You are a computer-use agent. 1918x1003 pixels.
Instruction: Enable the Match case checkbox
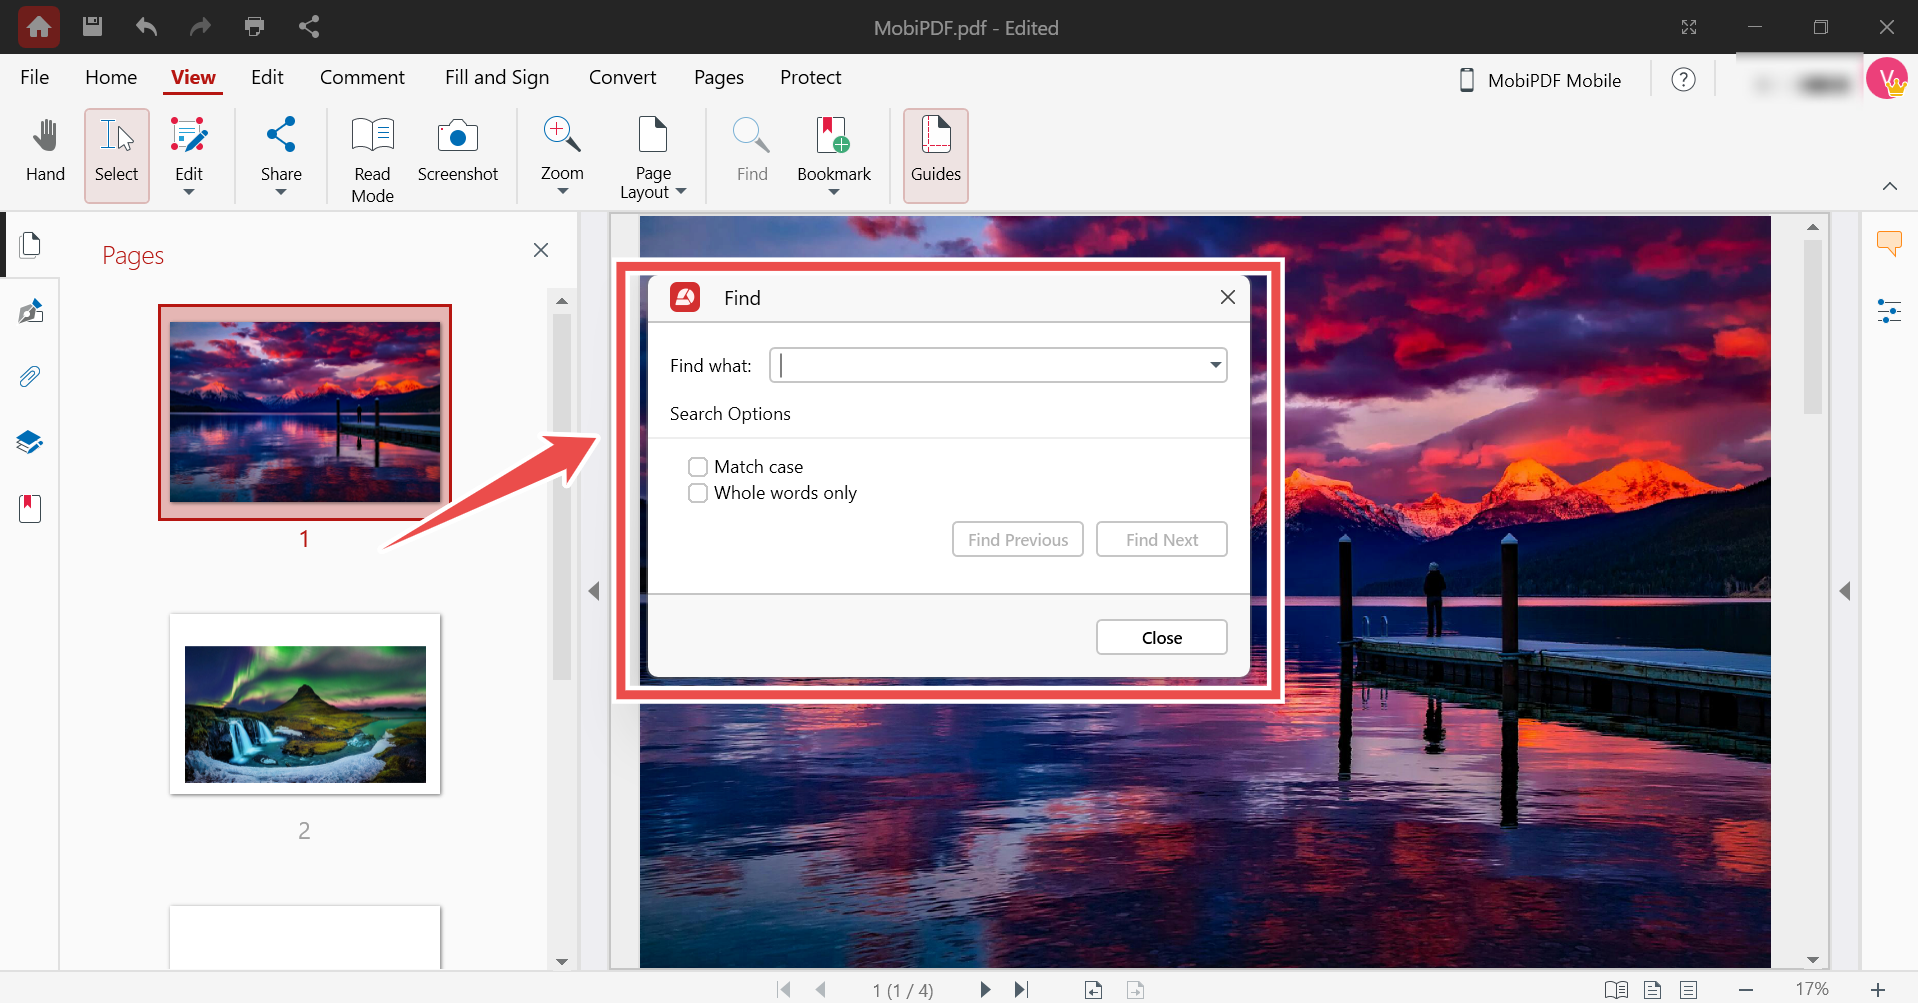pyautogui.click(x=698, y=467)
